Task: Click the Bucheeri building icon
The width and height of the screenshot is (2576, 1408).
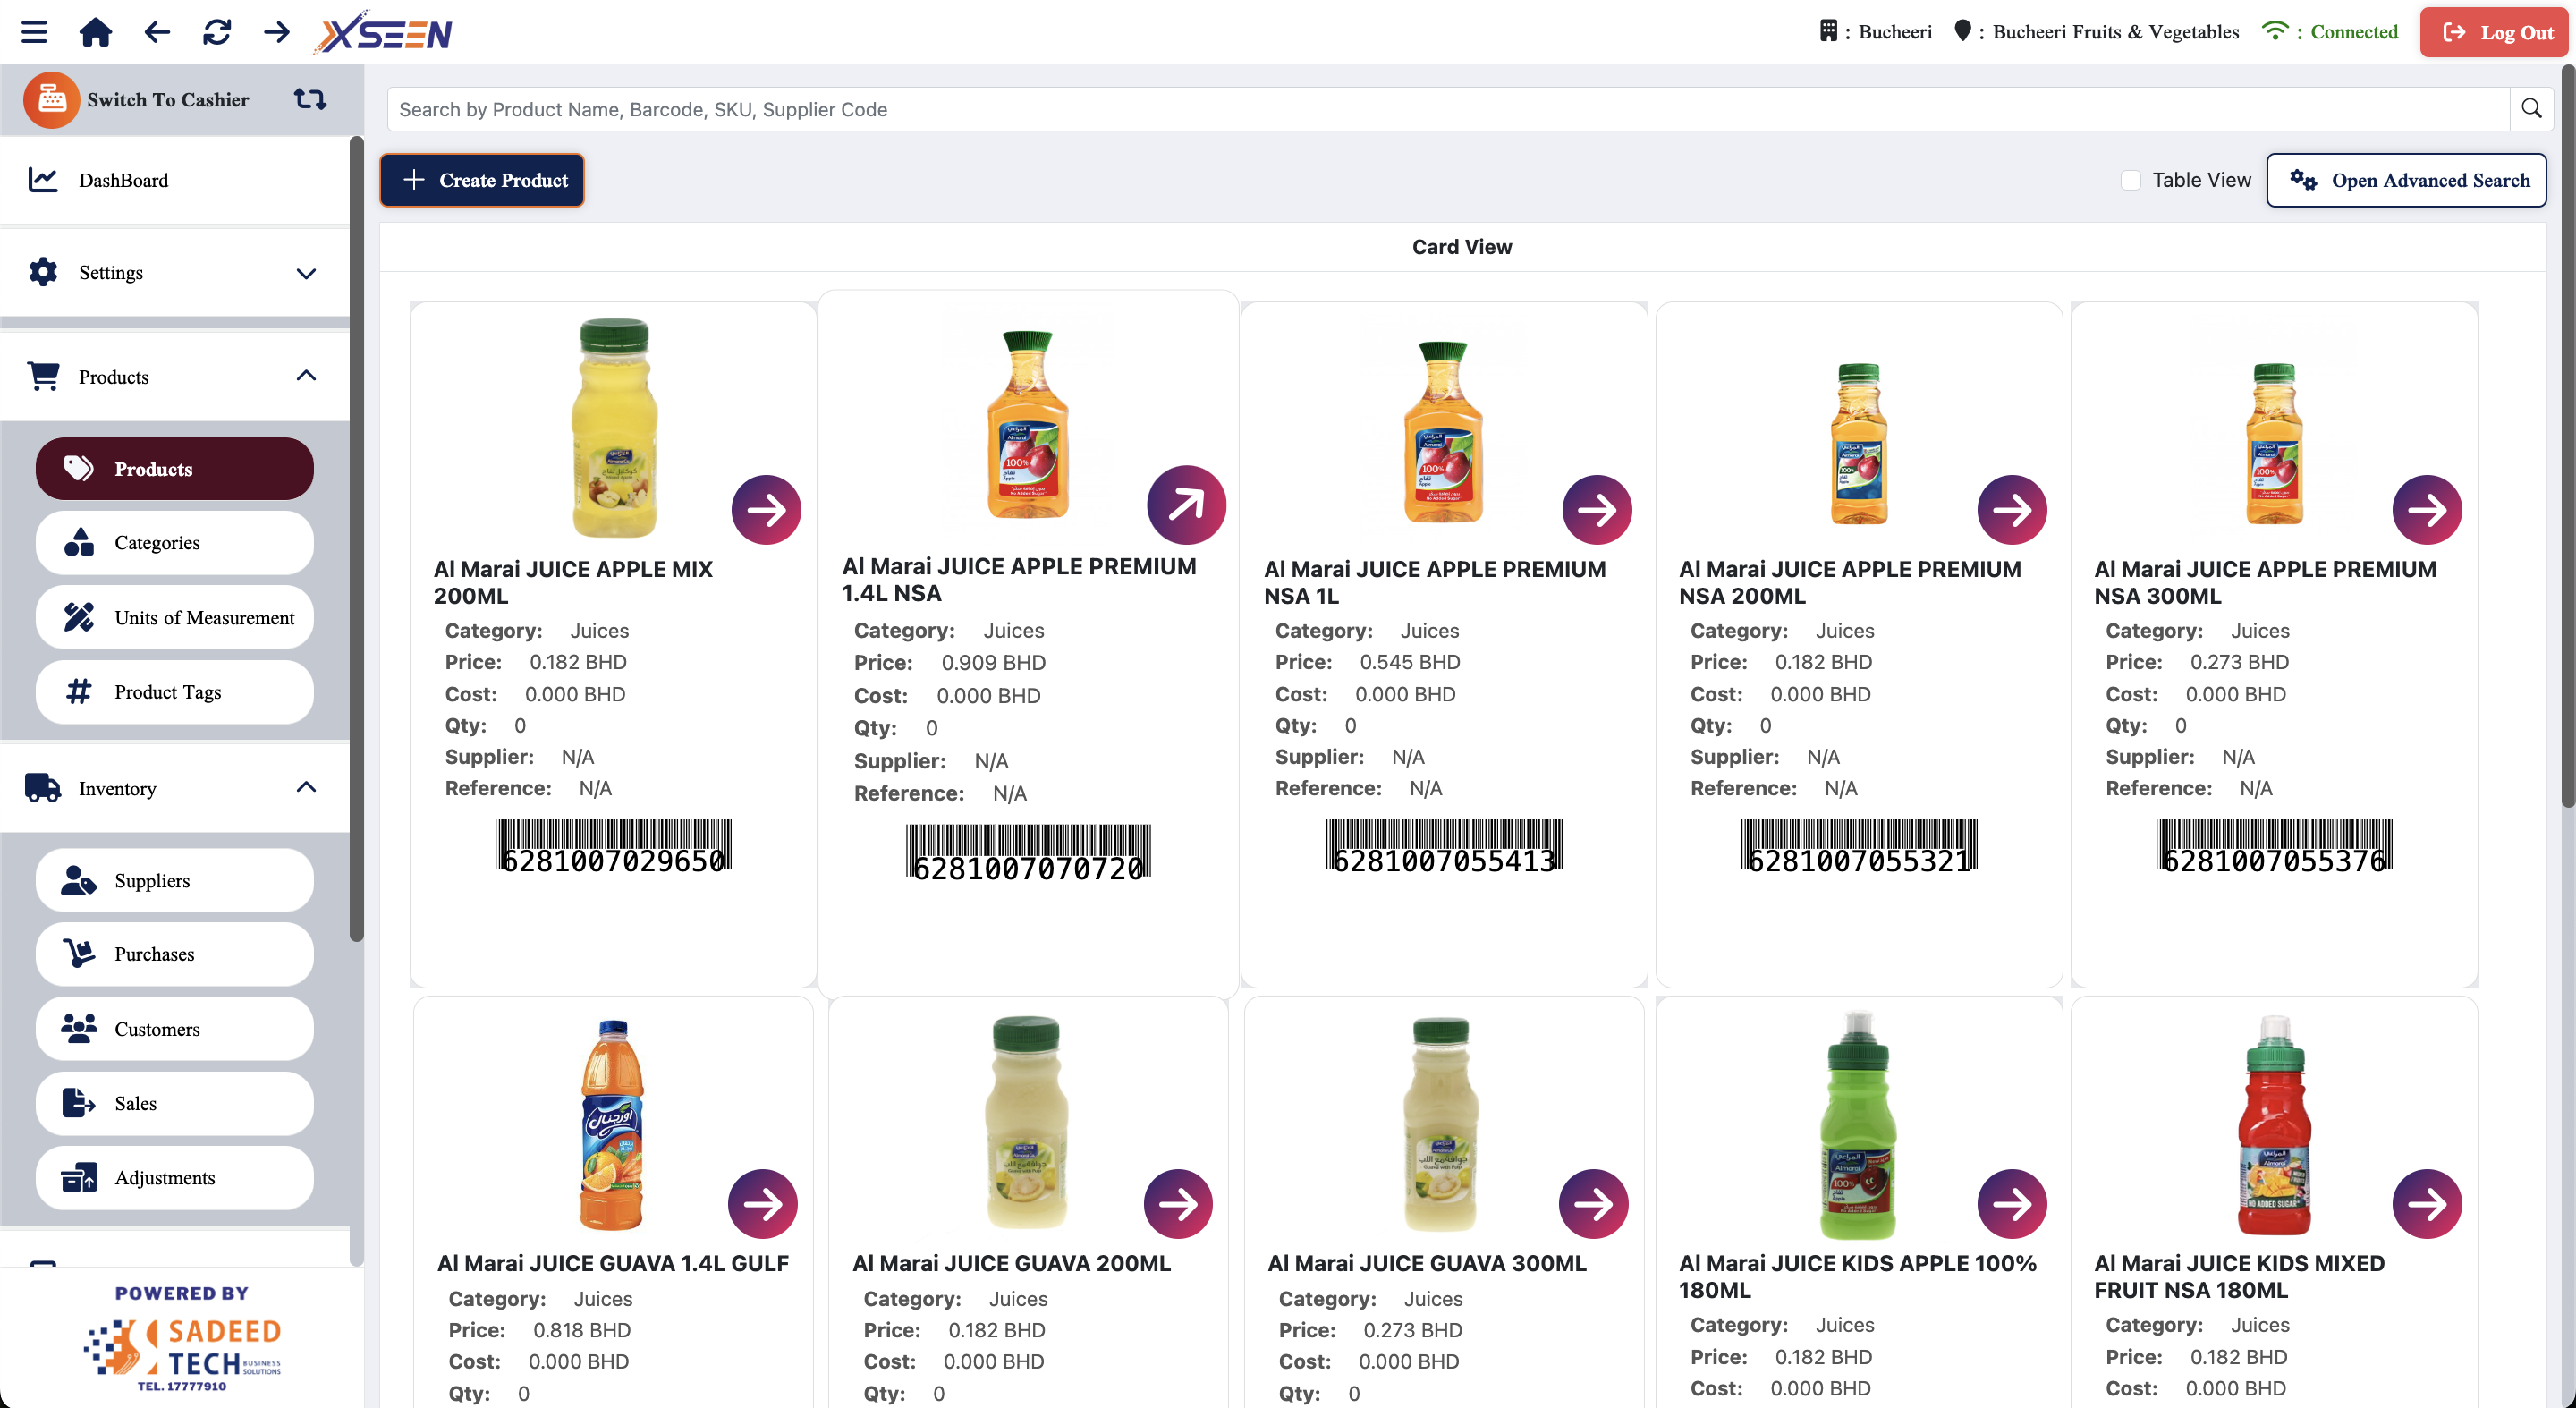Action: click(x=1828, y=31)
